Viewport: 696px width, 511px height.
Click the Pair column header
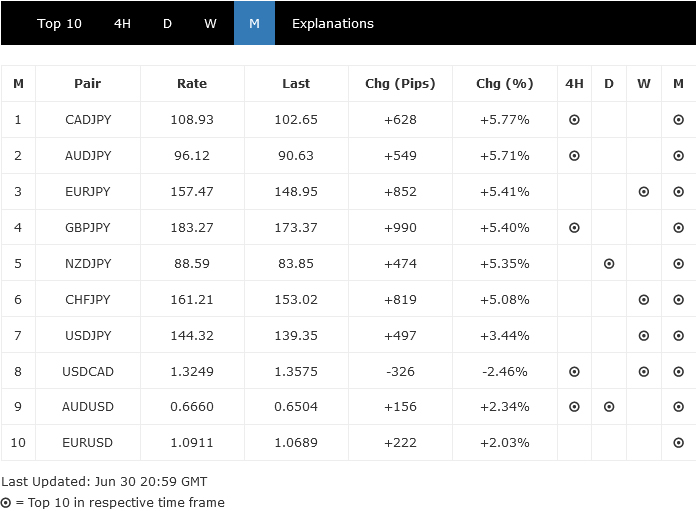(x=88, y=84)
